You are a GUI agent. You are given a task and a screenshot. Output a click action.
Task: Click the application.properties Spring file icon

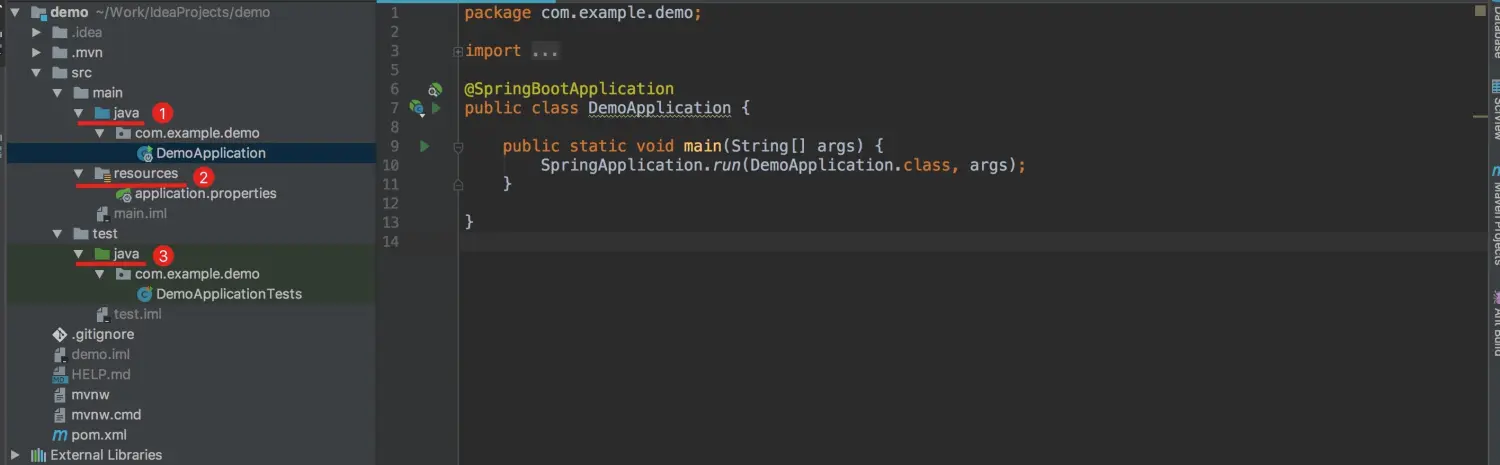pos(123,194)
